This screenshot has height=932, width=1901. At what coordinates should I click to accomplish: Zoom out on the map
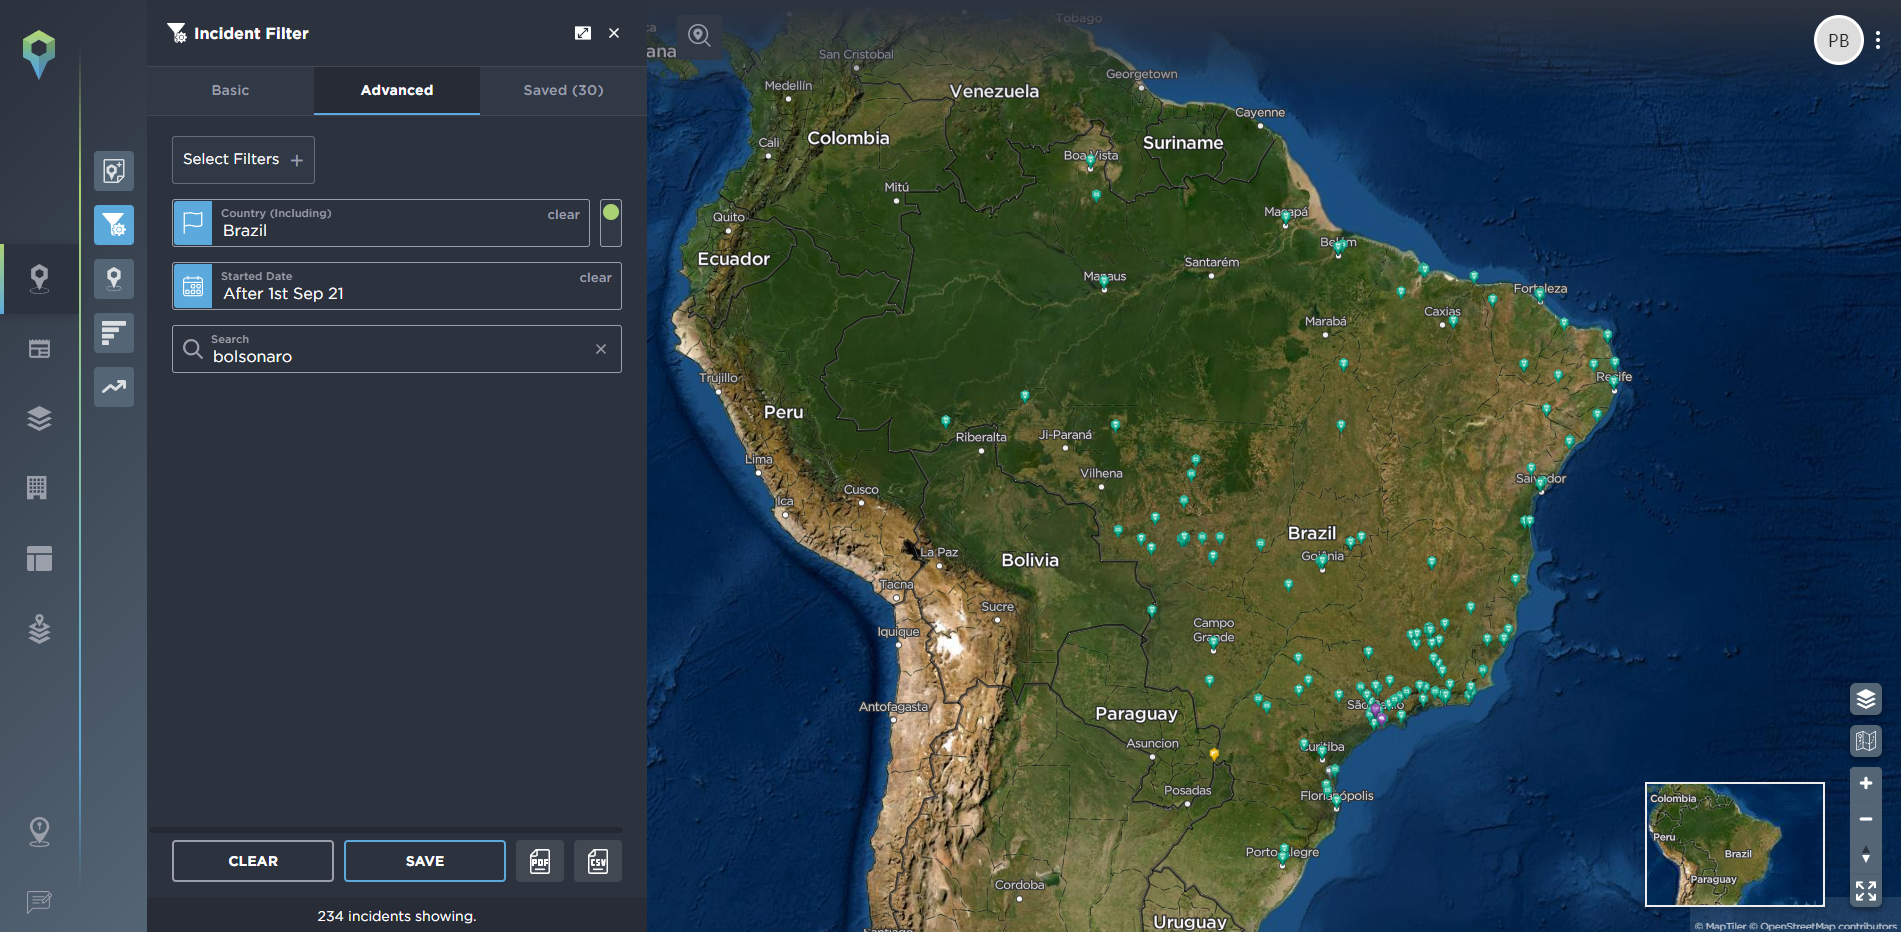(1866, 819)
